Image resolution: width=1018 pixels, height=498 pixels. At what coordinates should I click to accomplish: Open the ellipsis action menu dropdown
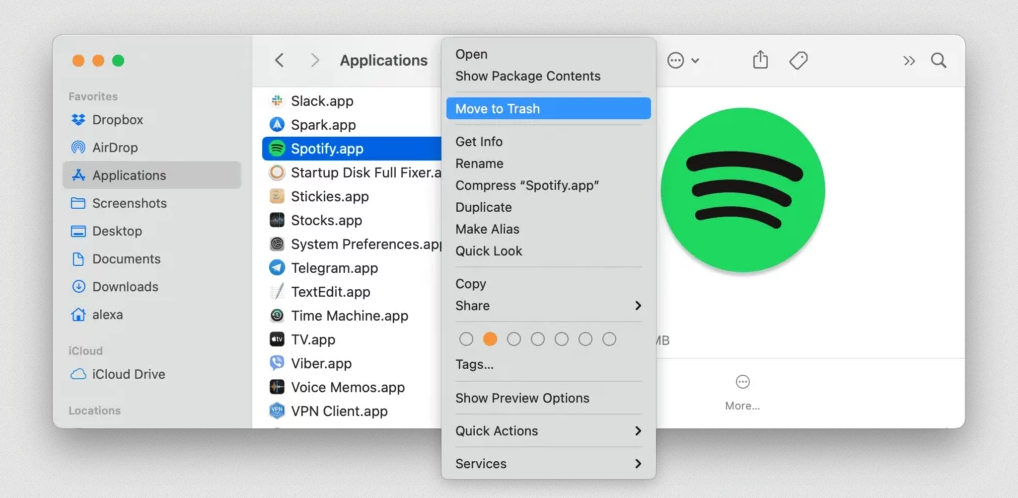683,60
